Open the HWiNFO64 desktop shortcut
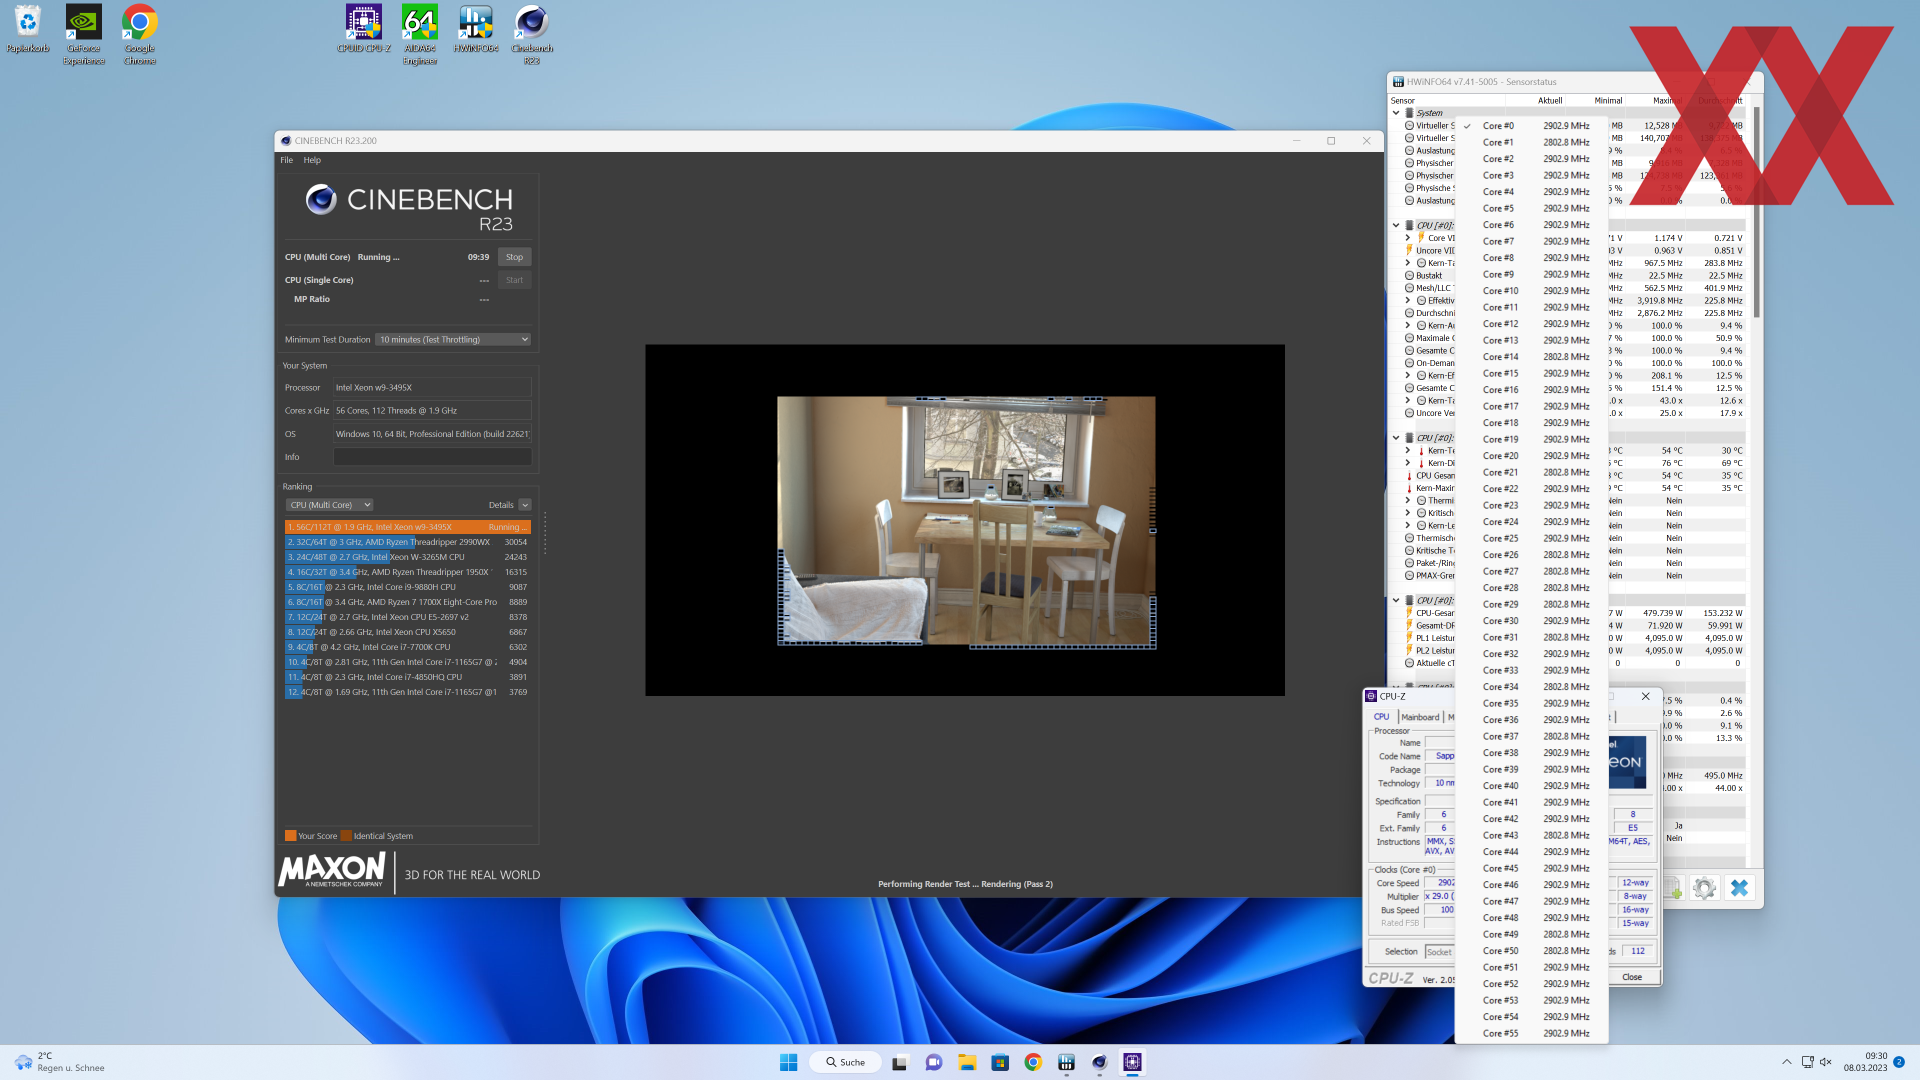The image size is (1920, 1080). tap(476, 30)
